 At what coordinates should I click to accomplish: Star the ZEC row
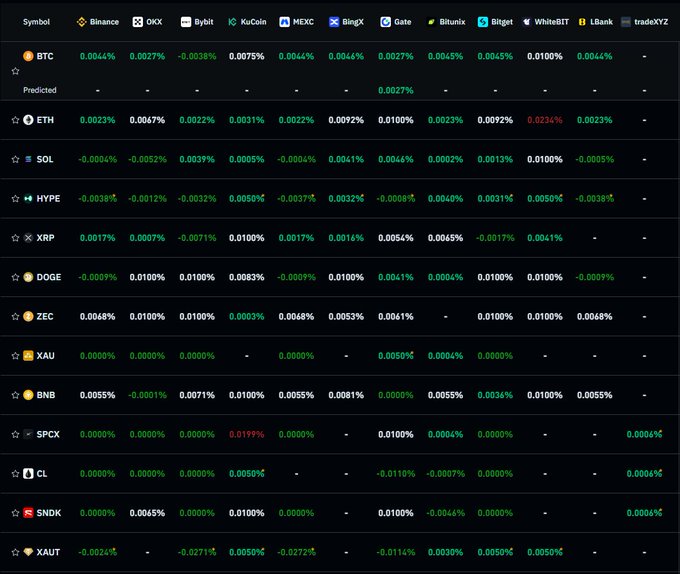click(x=16, y=316)
